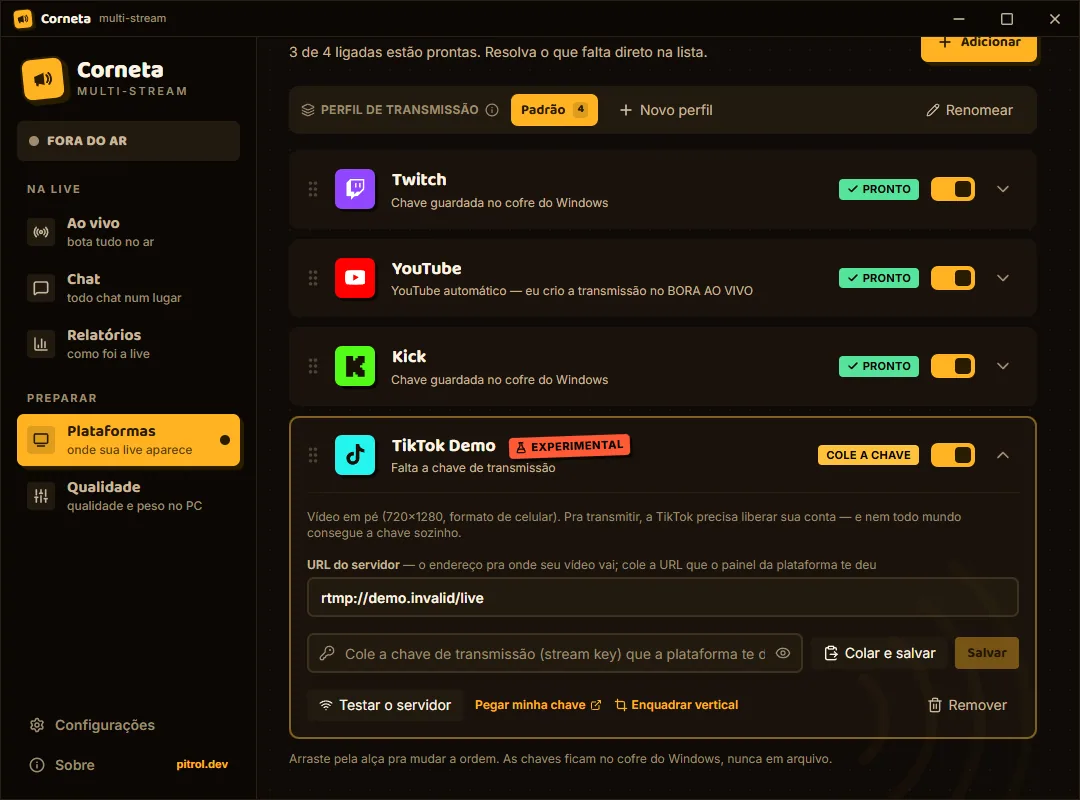Screen dimensions: 1080x800
Task: Open the Chat section
Action: point(128,288)
